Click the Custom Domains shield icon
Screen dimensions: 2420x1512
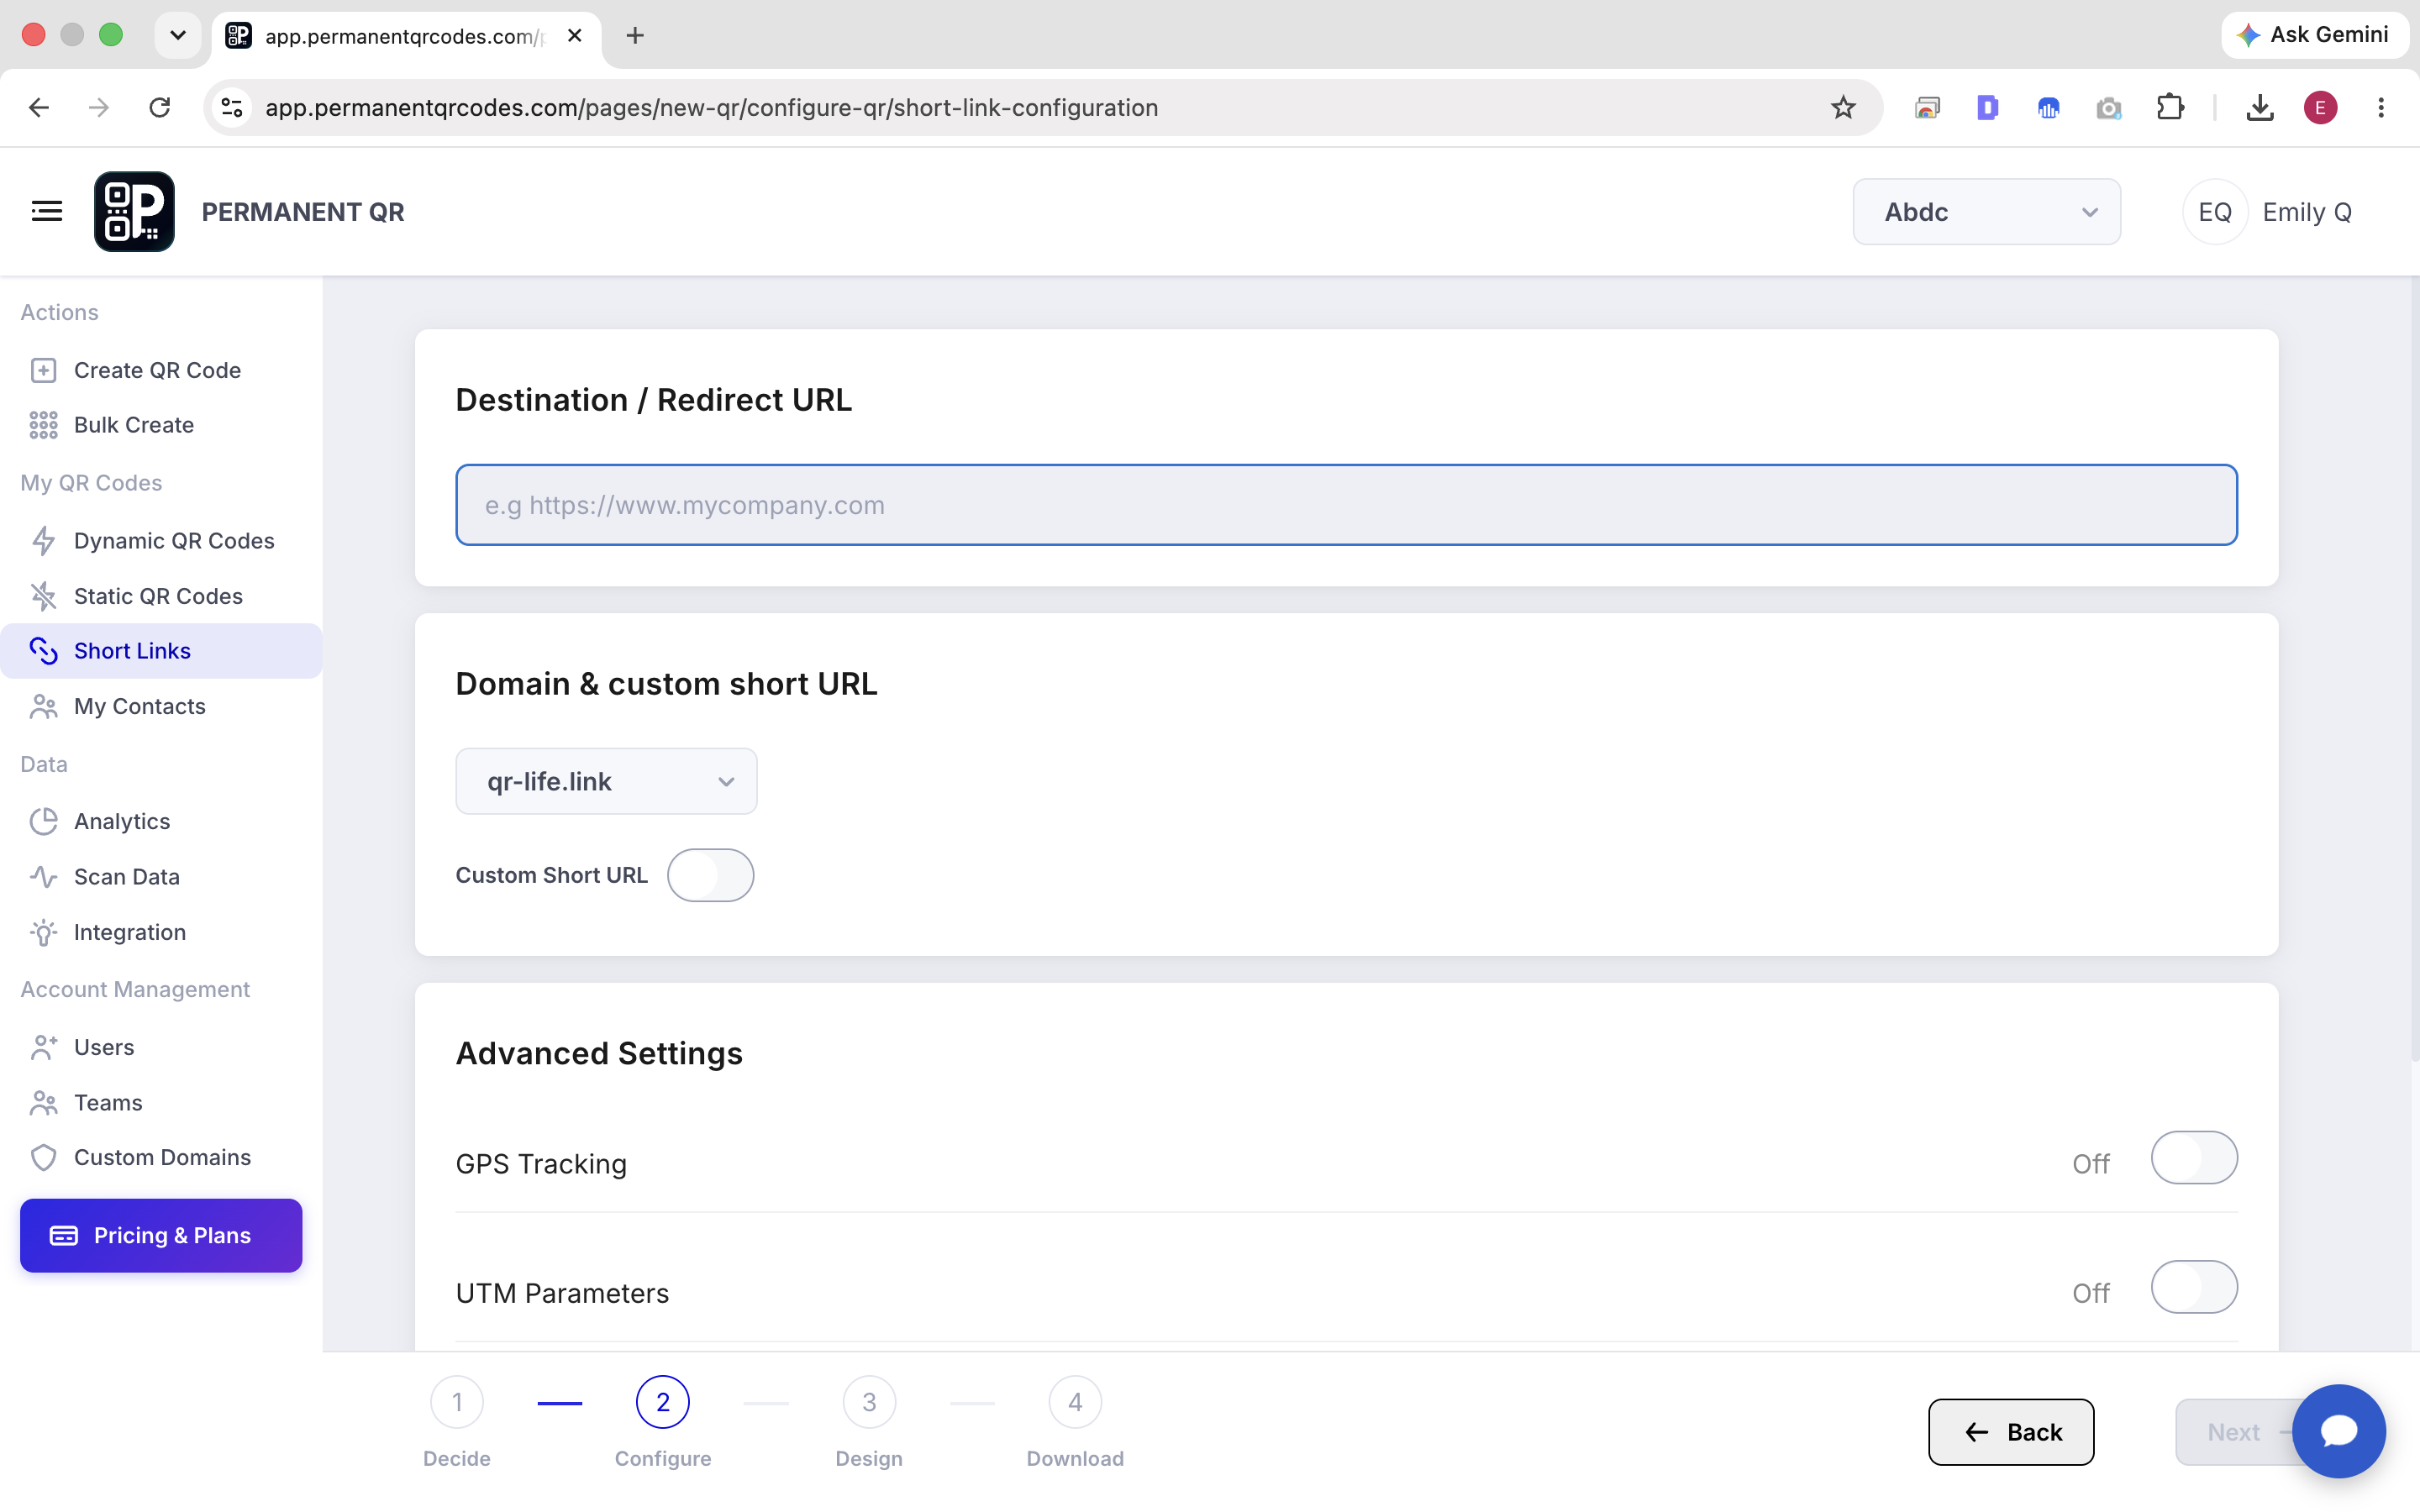pyautogui.click(x=43, y=1158)
